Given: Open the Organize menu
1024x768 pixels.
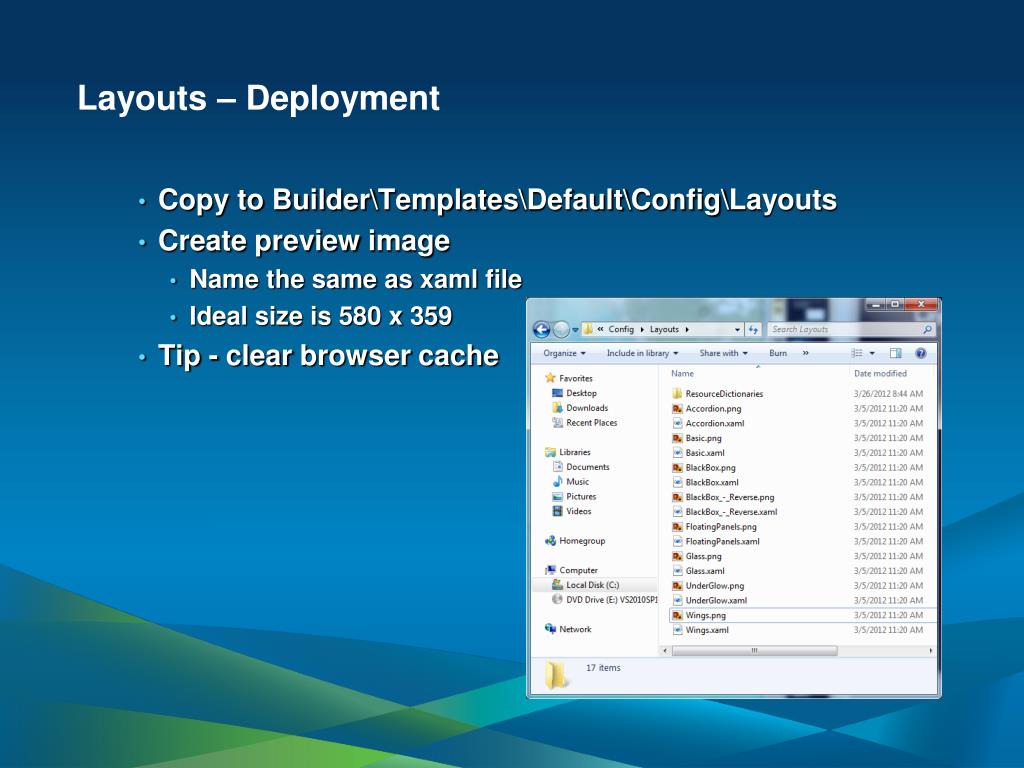Looking at the screenshot, I should tap(564, 353).
